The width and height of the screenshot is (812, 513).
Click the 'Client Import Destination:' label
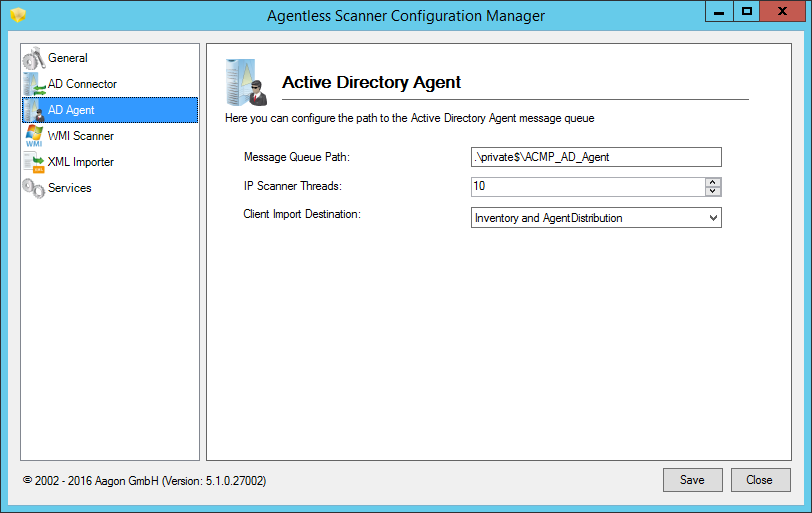(x=302, y=214)
